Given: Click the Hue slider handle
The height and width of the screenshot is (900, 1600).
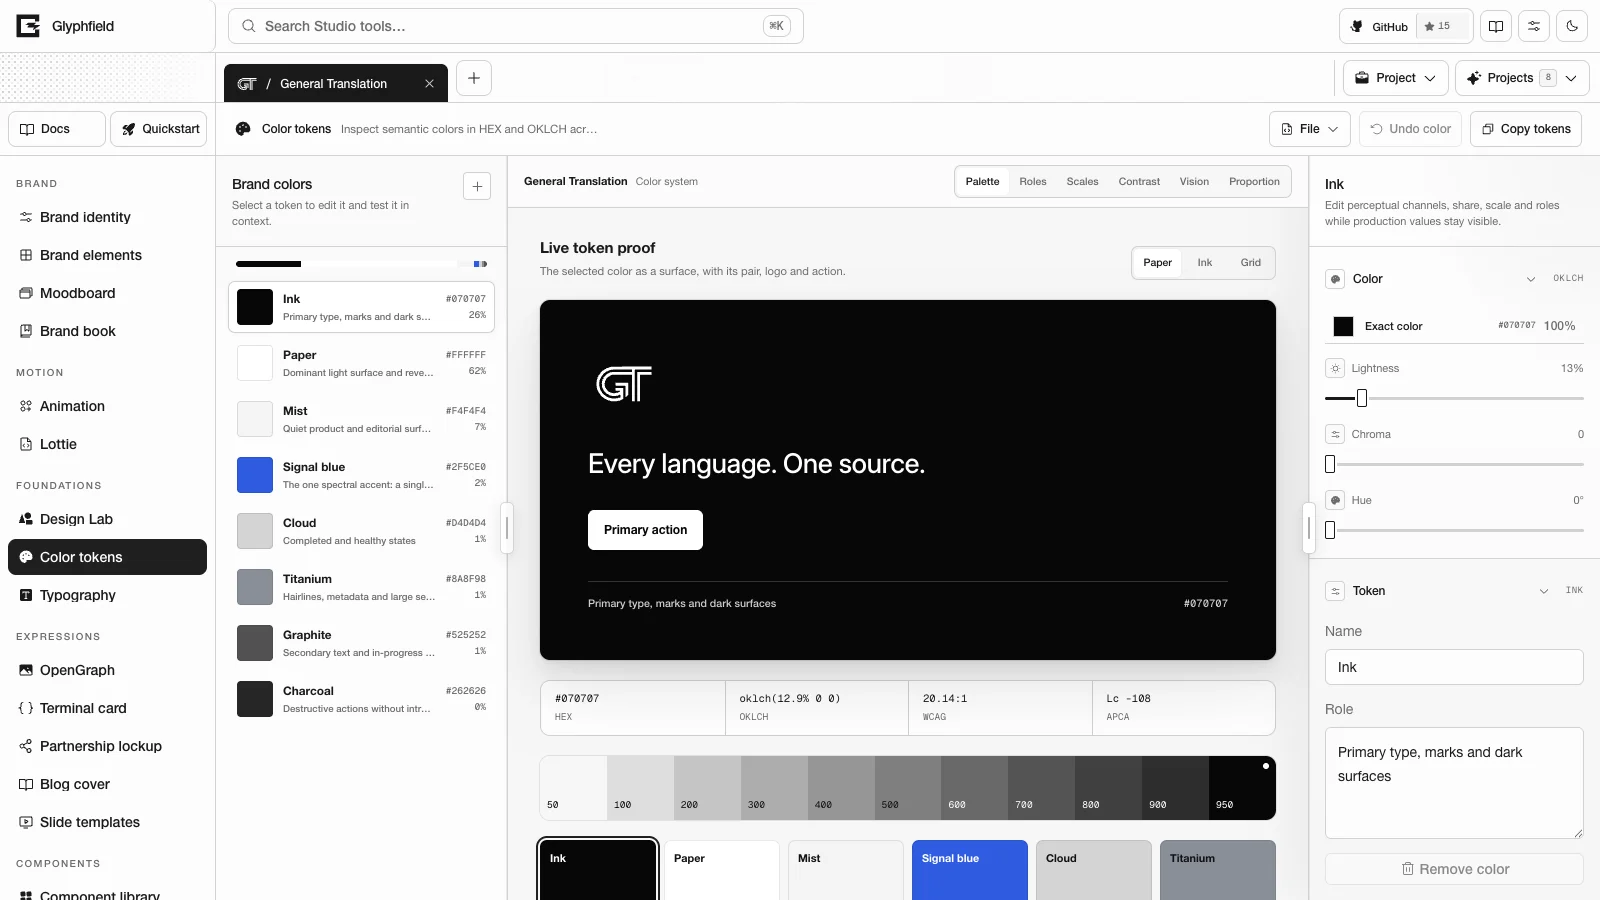Looking at the screenshot, I should tap(1330, 530).
